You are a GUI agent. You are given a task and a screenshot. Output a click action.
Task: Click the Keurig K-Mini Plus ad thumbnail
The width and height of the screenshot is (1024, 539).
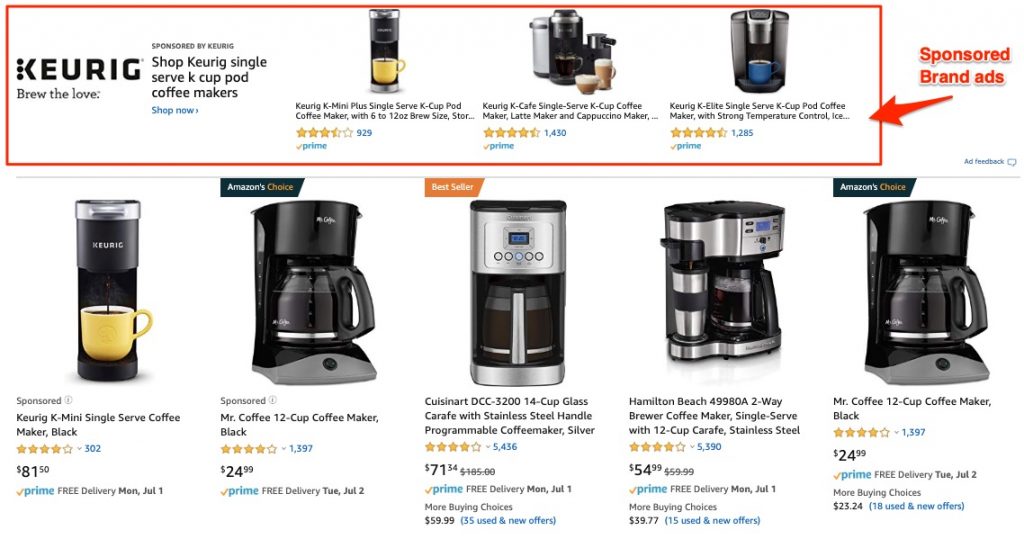click(384, 52)
